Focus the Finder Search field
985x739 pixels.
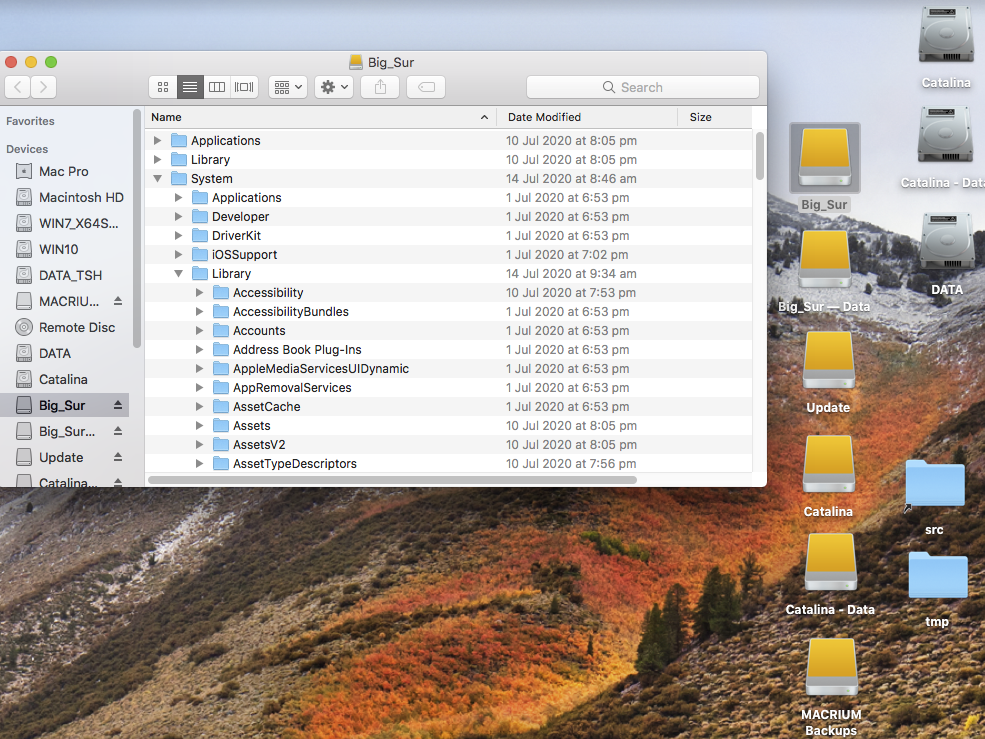[x=643, y=87]
